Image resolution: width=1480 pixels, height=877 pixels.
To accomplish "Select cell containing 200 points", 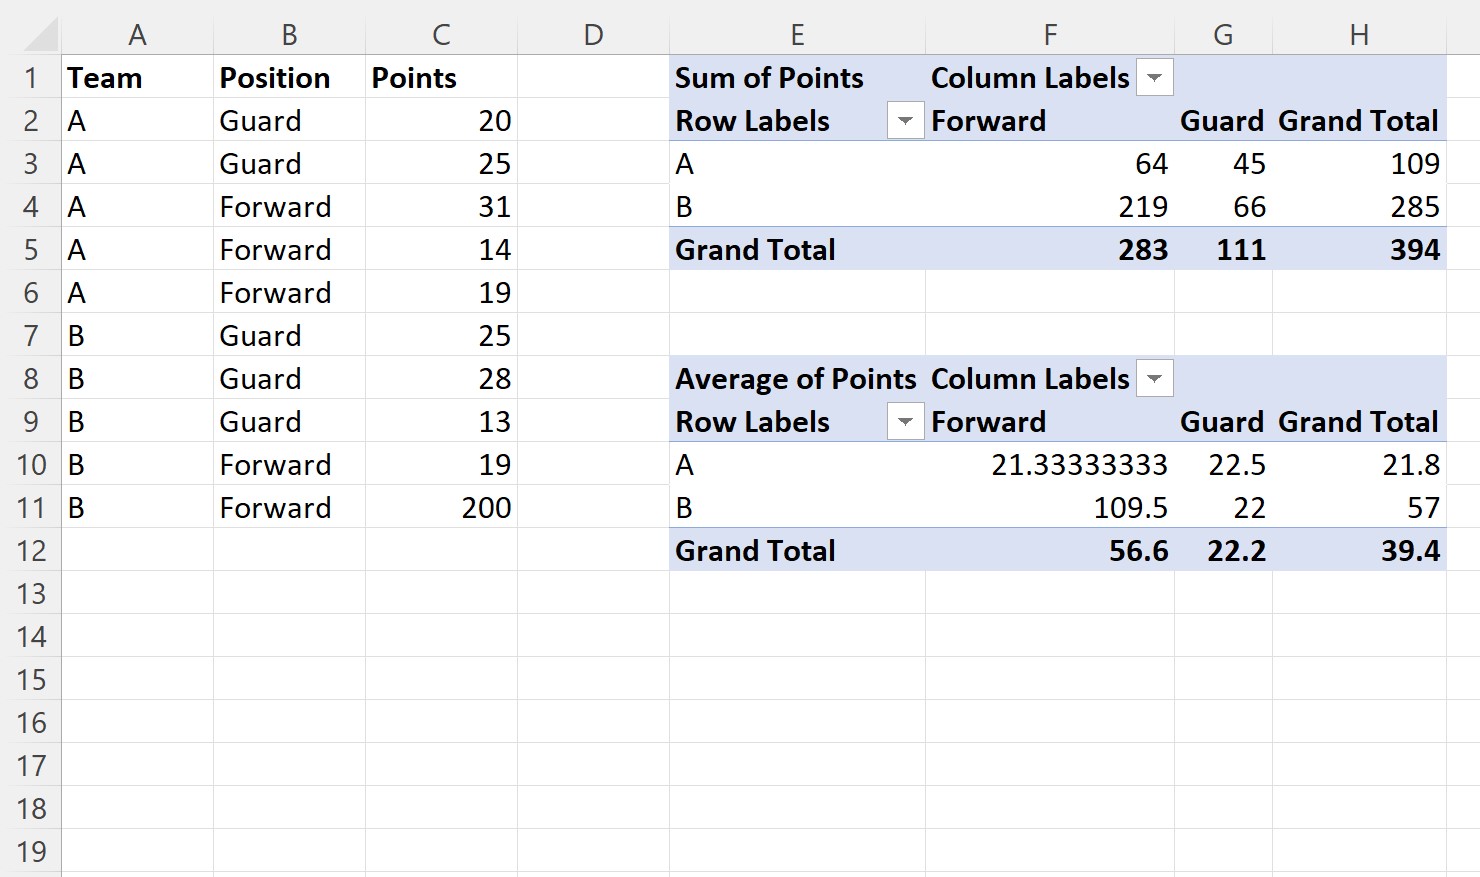I will point(441,508).
